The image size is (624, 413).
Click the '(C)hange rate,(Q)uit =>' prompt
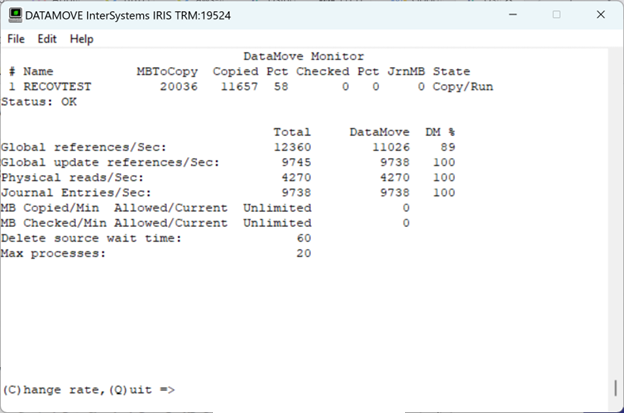coord(89,390)
